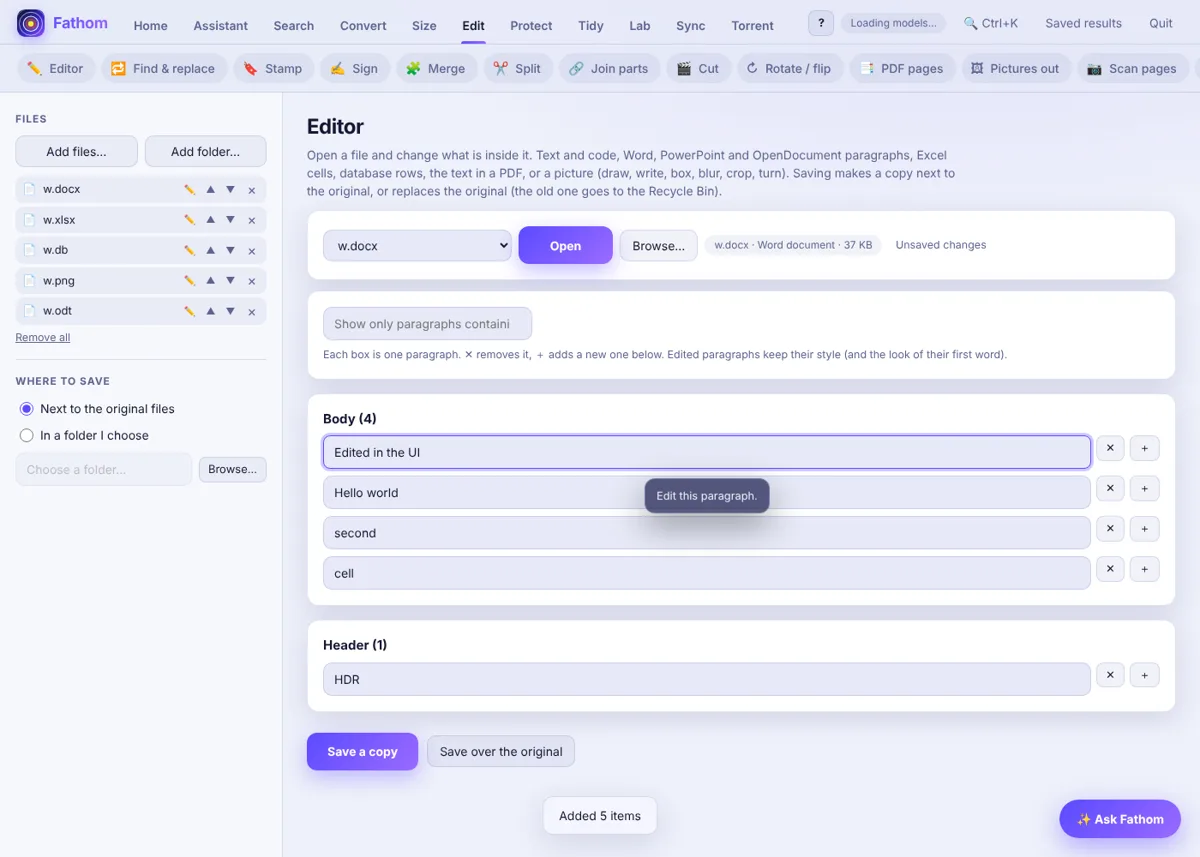The width and height of the screenshot is (1200, 857).
Task: Move w.db down in file list
Action: pos(231,250)
